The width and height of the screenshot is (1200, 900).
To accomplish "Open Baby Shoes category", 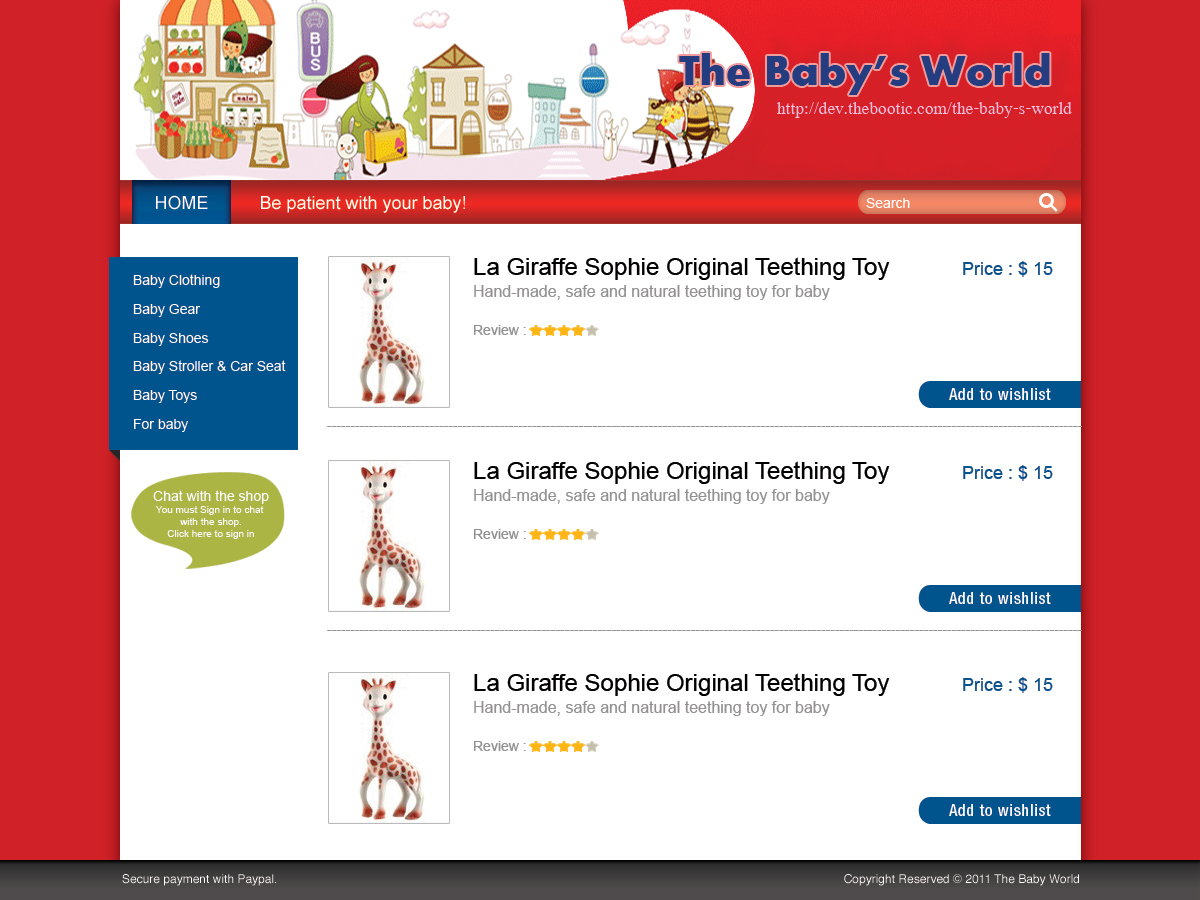I will (x=170, y=338).
